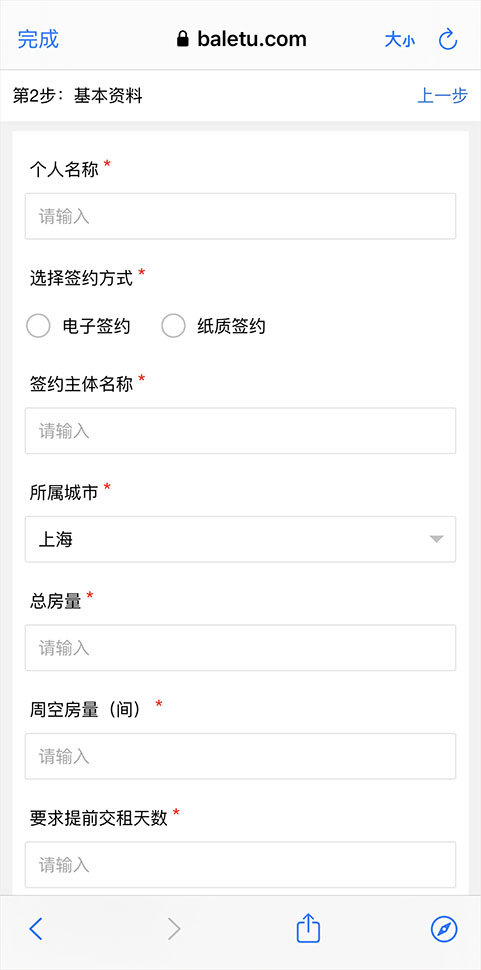Tap the reload page icon
This screenshot has width=481, height=970.
coord(448,40)
